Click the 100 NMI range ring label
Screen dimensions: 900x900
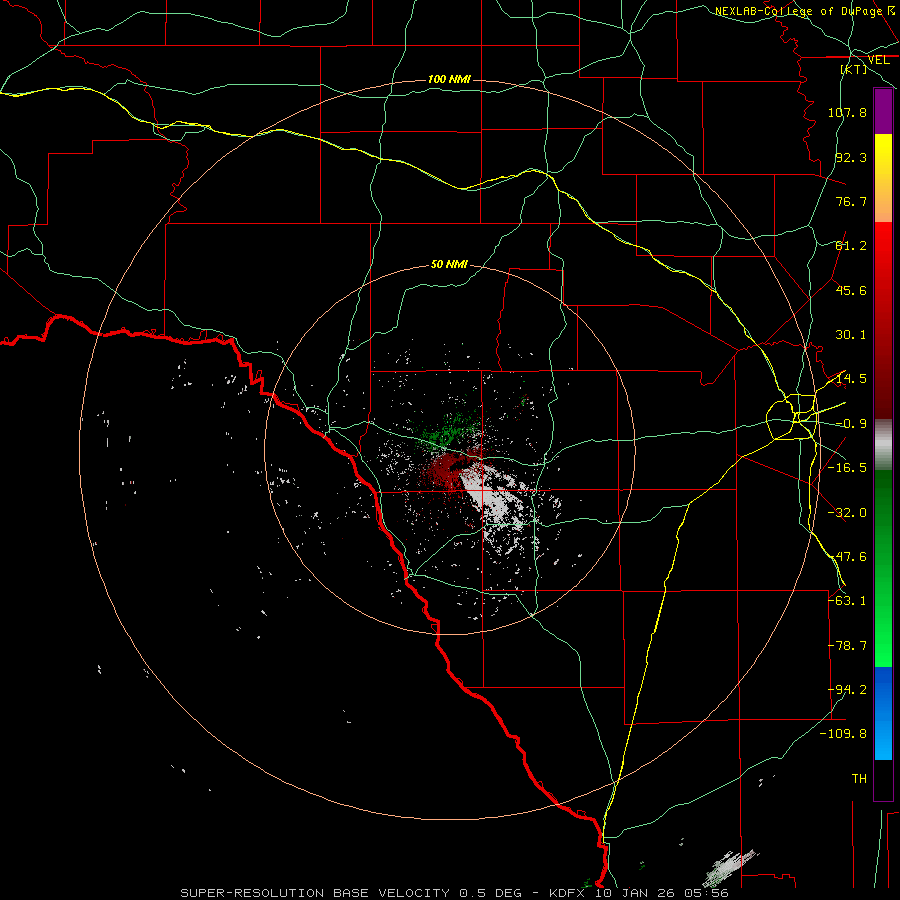449,79
